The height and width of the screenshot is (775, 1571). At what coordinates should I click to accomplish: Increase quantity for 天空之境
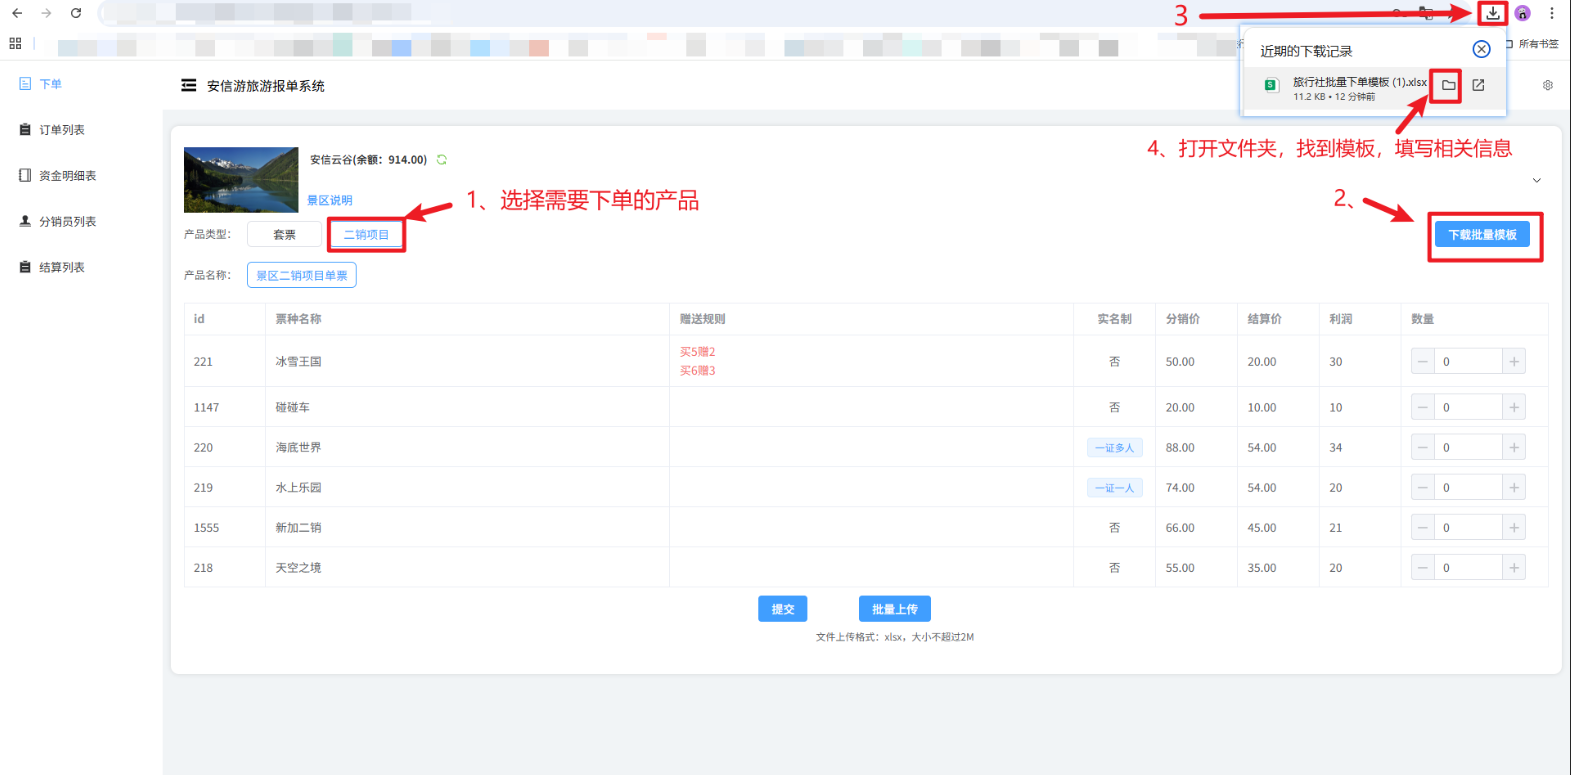click(1514, 567)
